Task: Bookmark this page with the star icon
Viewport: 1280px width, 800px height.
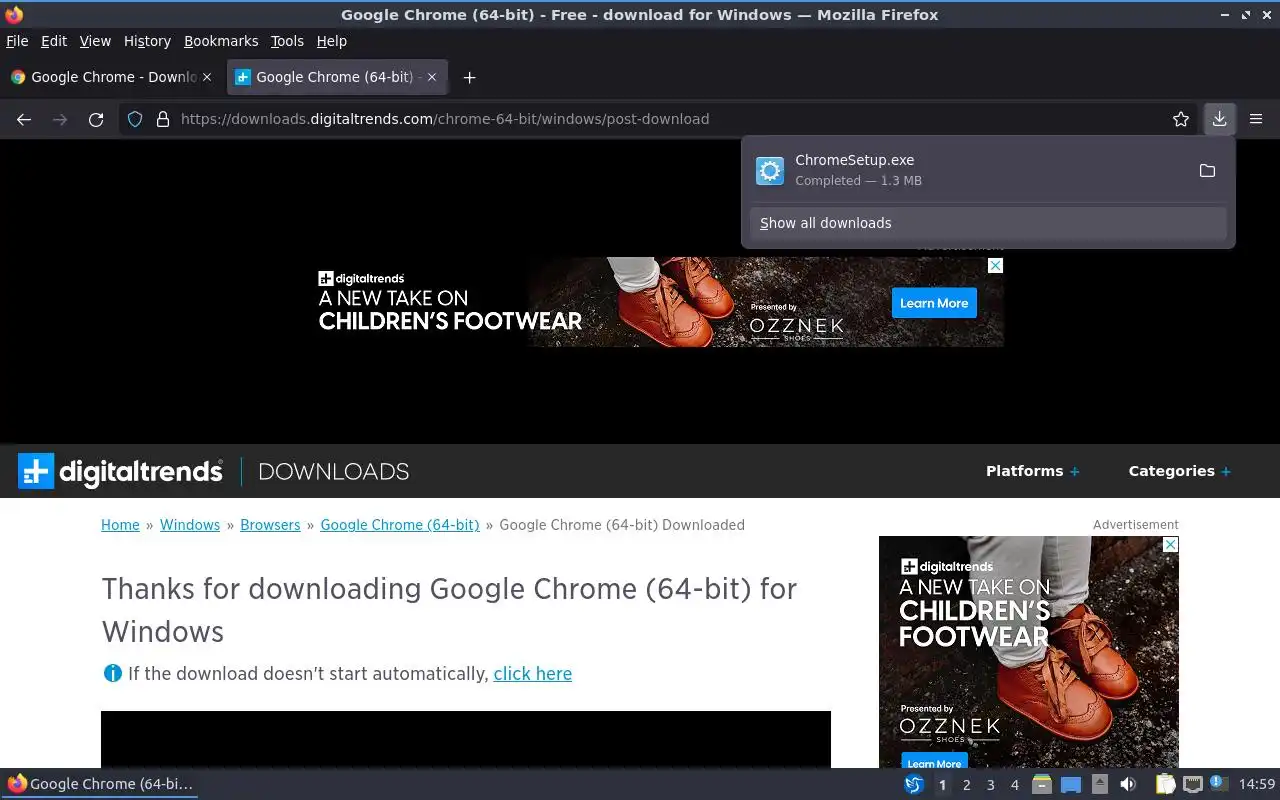Action: coord(1181,119)
